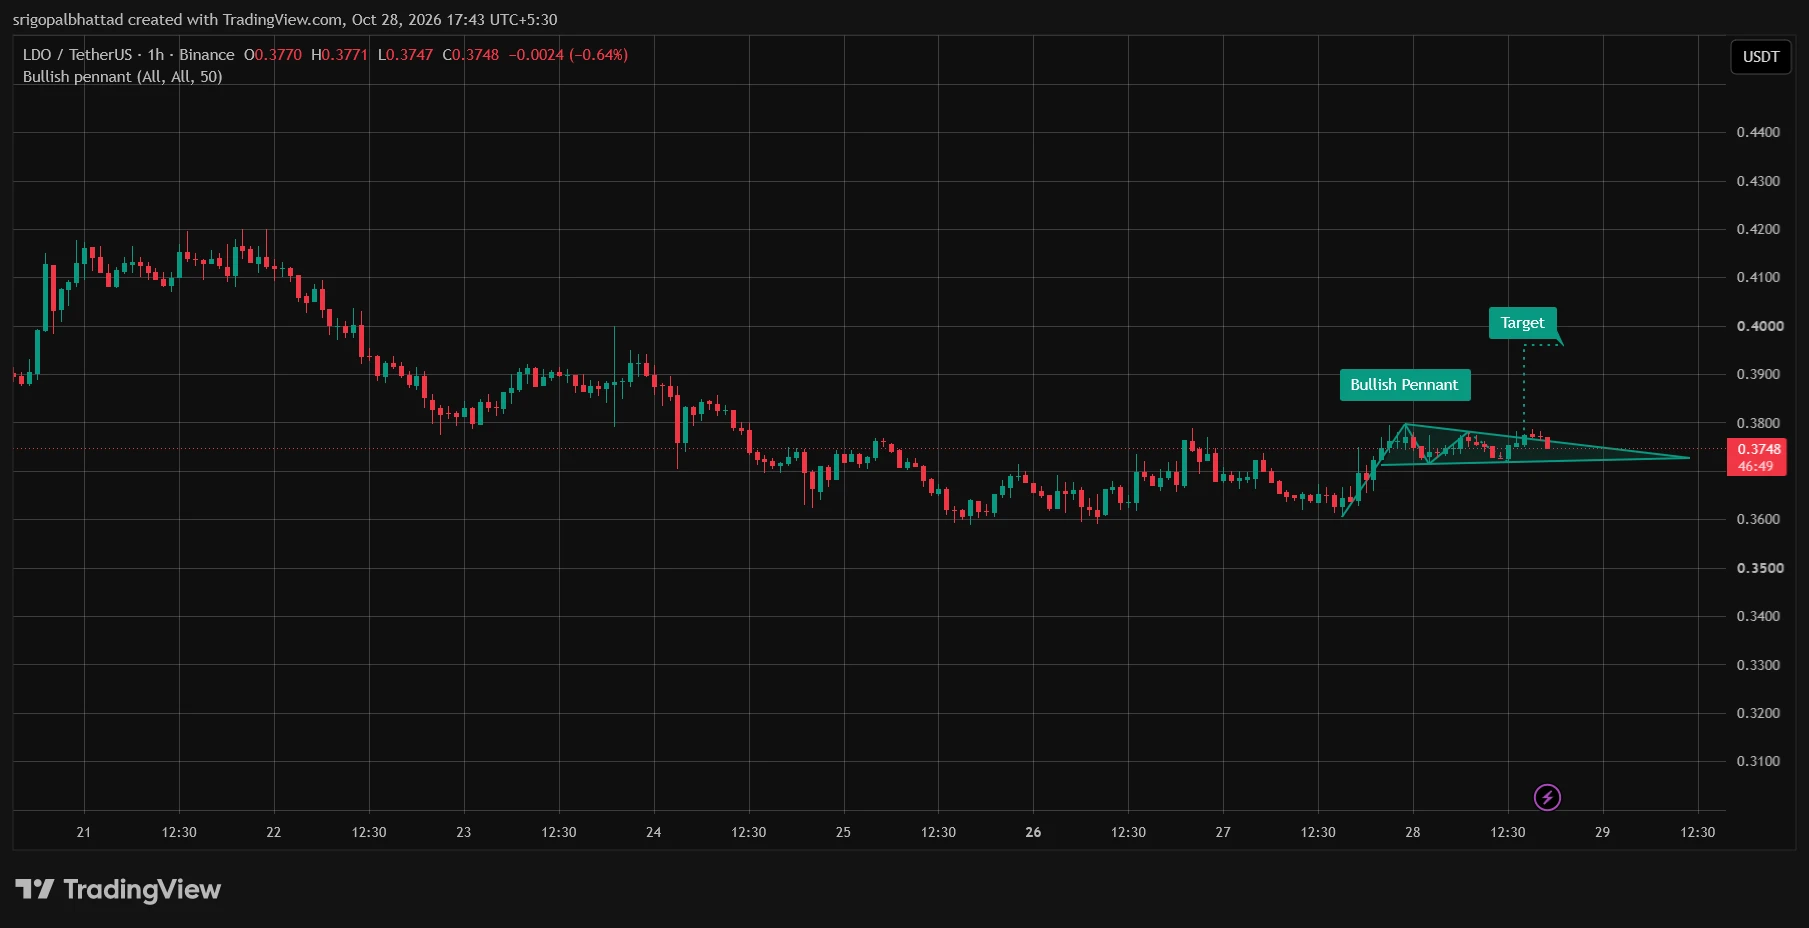Select the Bullish pennant (All, All, 50) indicator legend
The height and width of the screenshot is (928, 1809).
coord(122,77)
